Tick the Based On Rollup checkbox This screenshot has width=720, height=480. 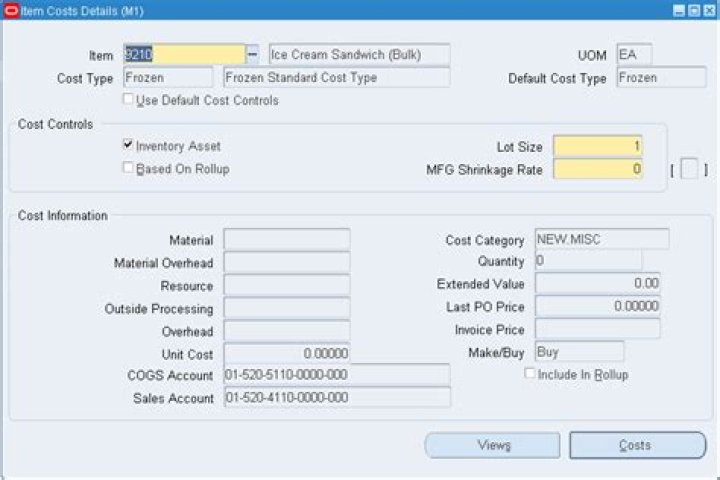[x=128, y=168]
